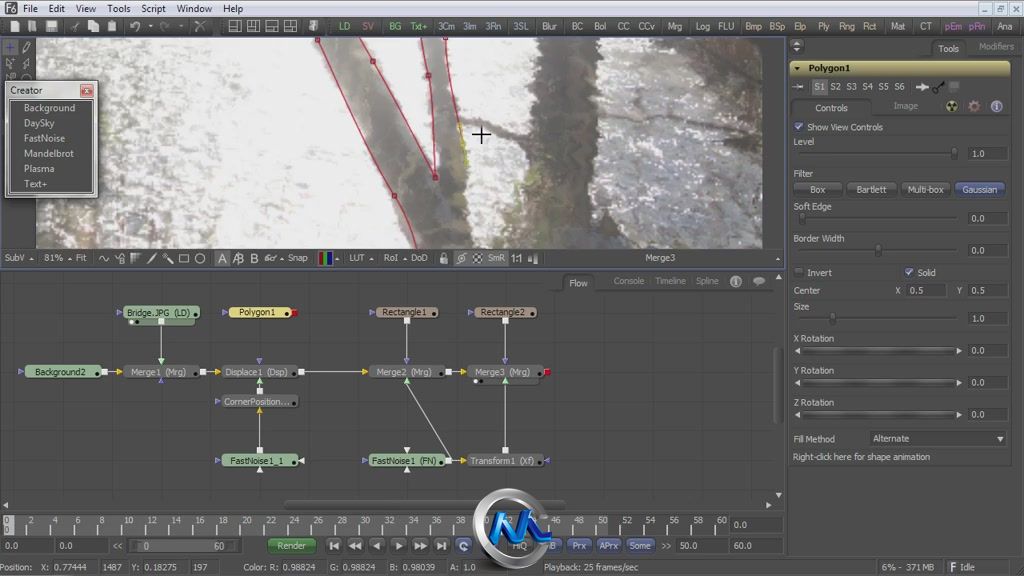The image size is (1024, 576).
Task: Click the Delete X icon in toolbar
Action: (200, 26)
